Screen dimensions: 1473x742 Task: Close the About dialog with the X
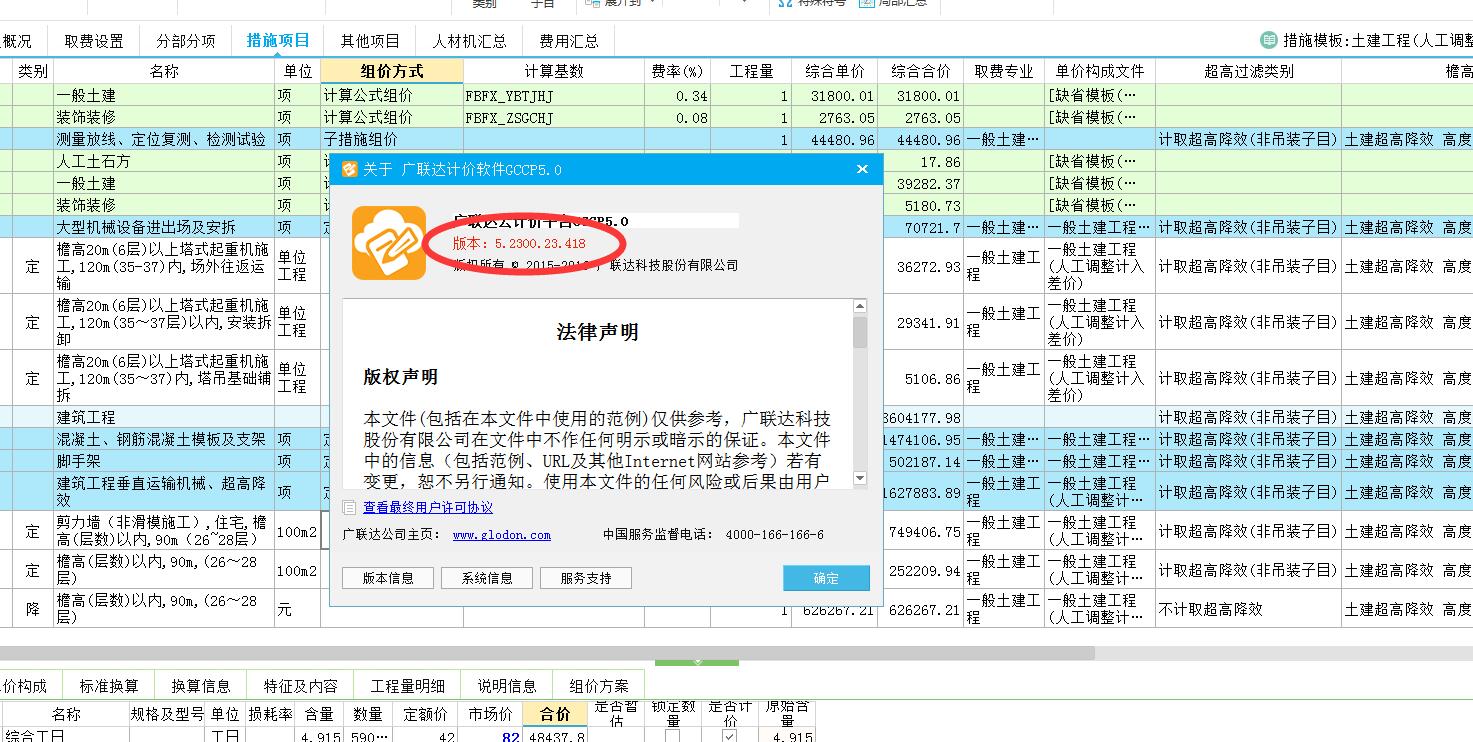(862, 170)
